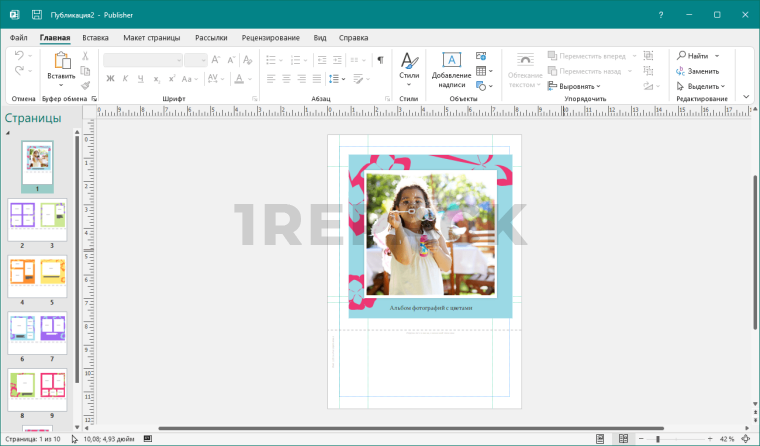760x446 pixels.
Task: Click the Replace (Заменить) icon
Action: coord(682,71)
